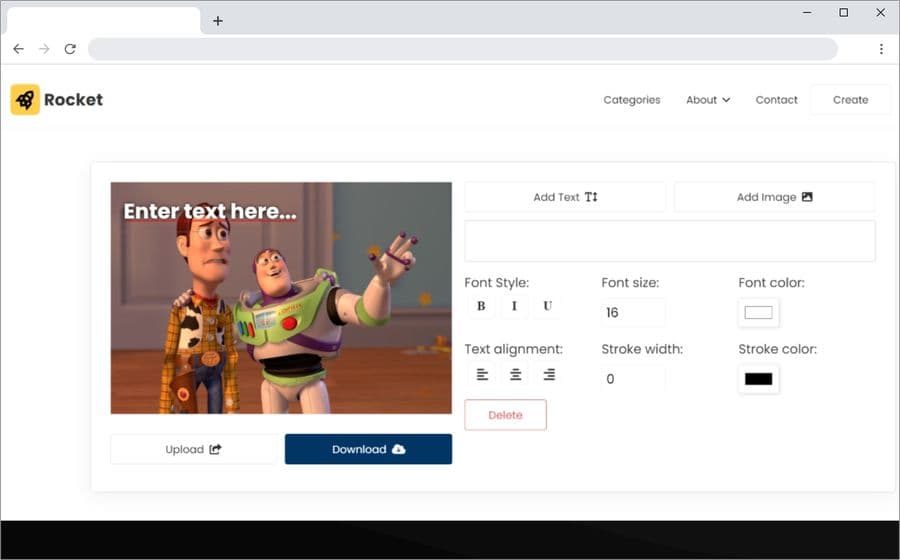The width and height of the screenshot is (900, 560).
Task: Click the Add Image button
Action: [774, 197]
